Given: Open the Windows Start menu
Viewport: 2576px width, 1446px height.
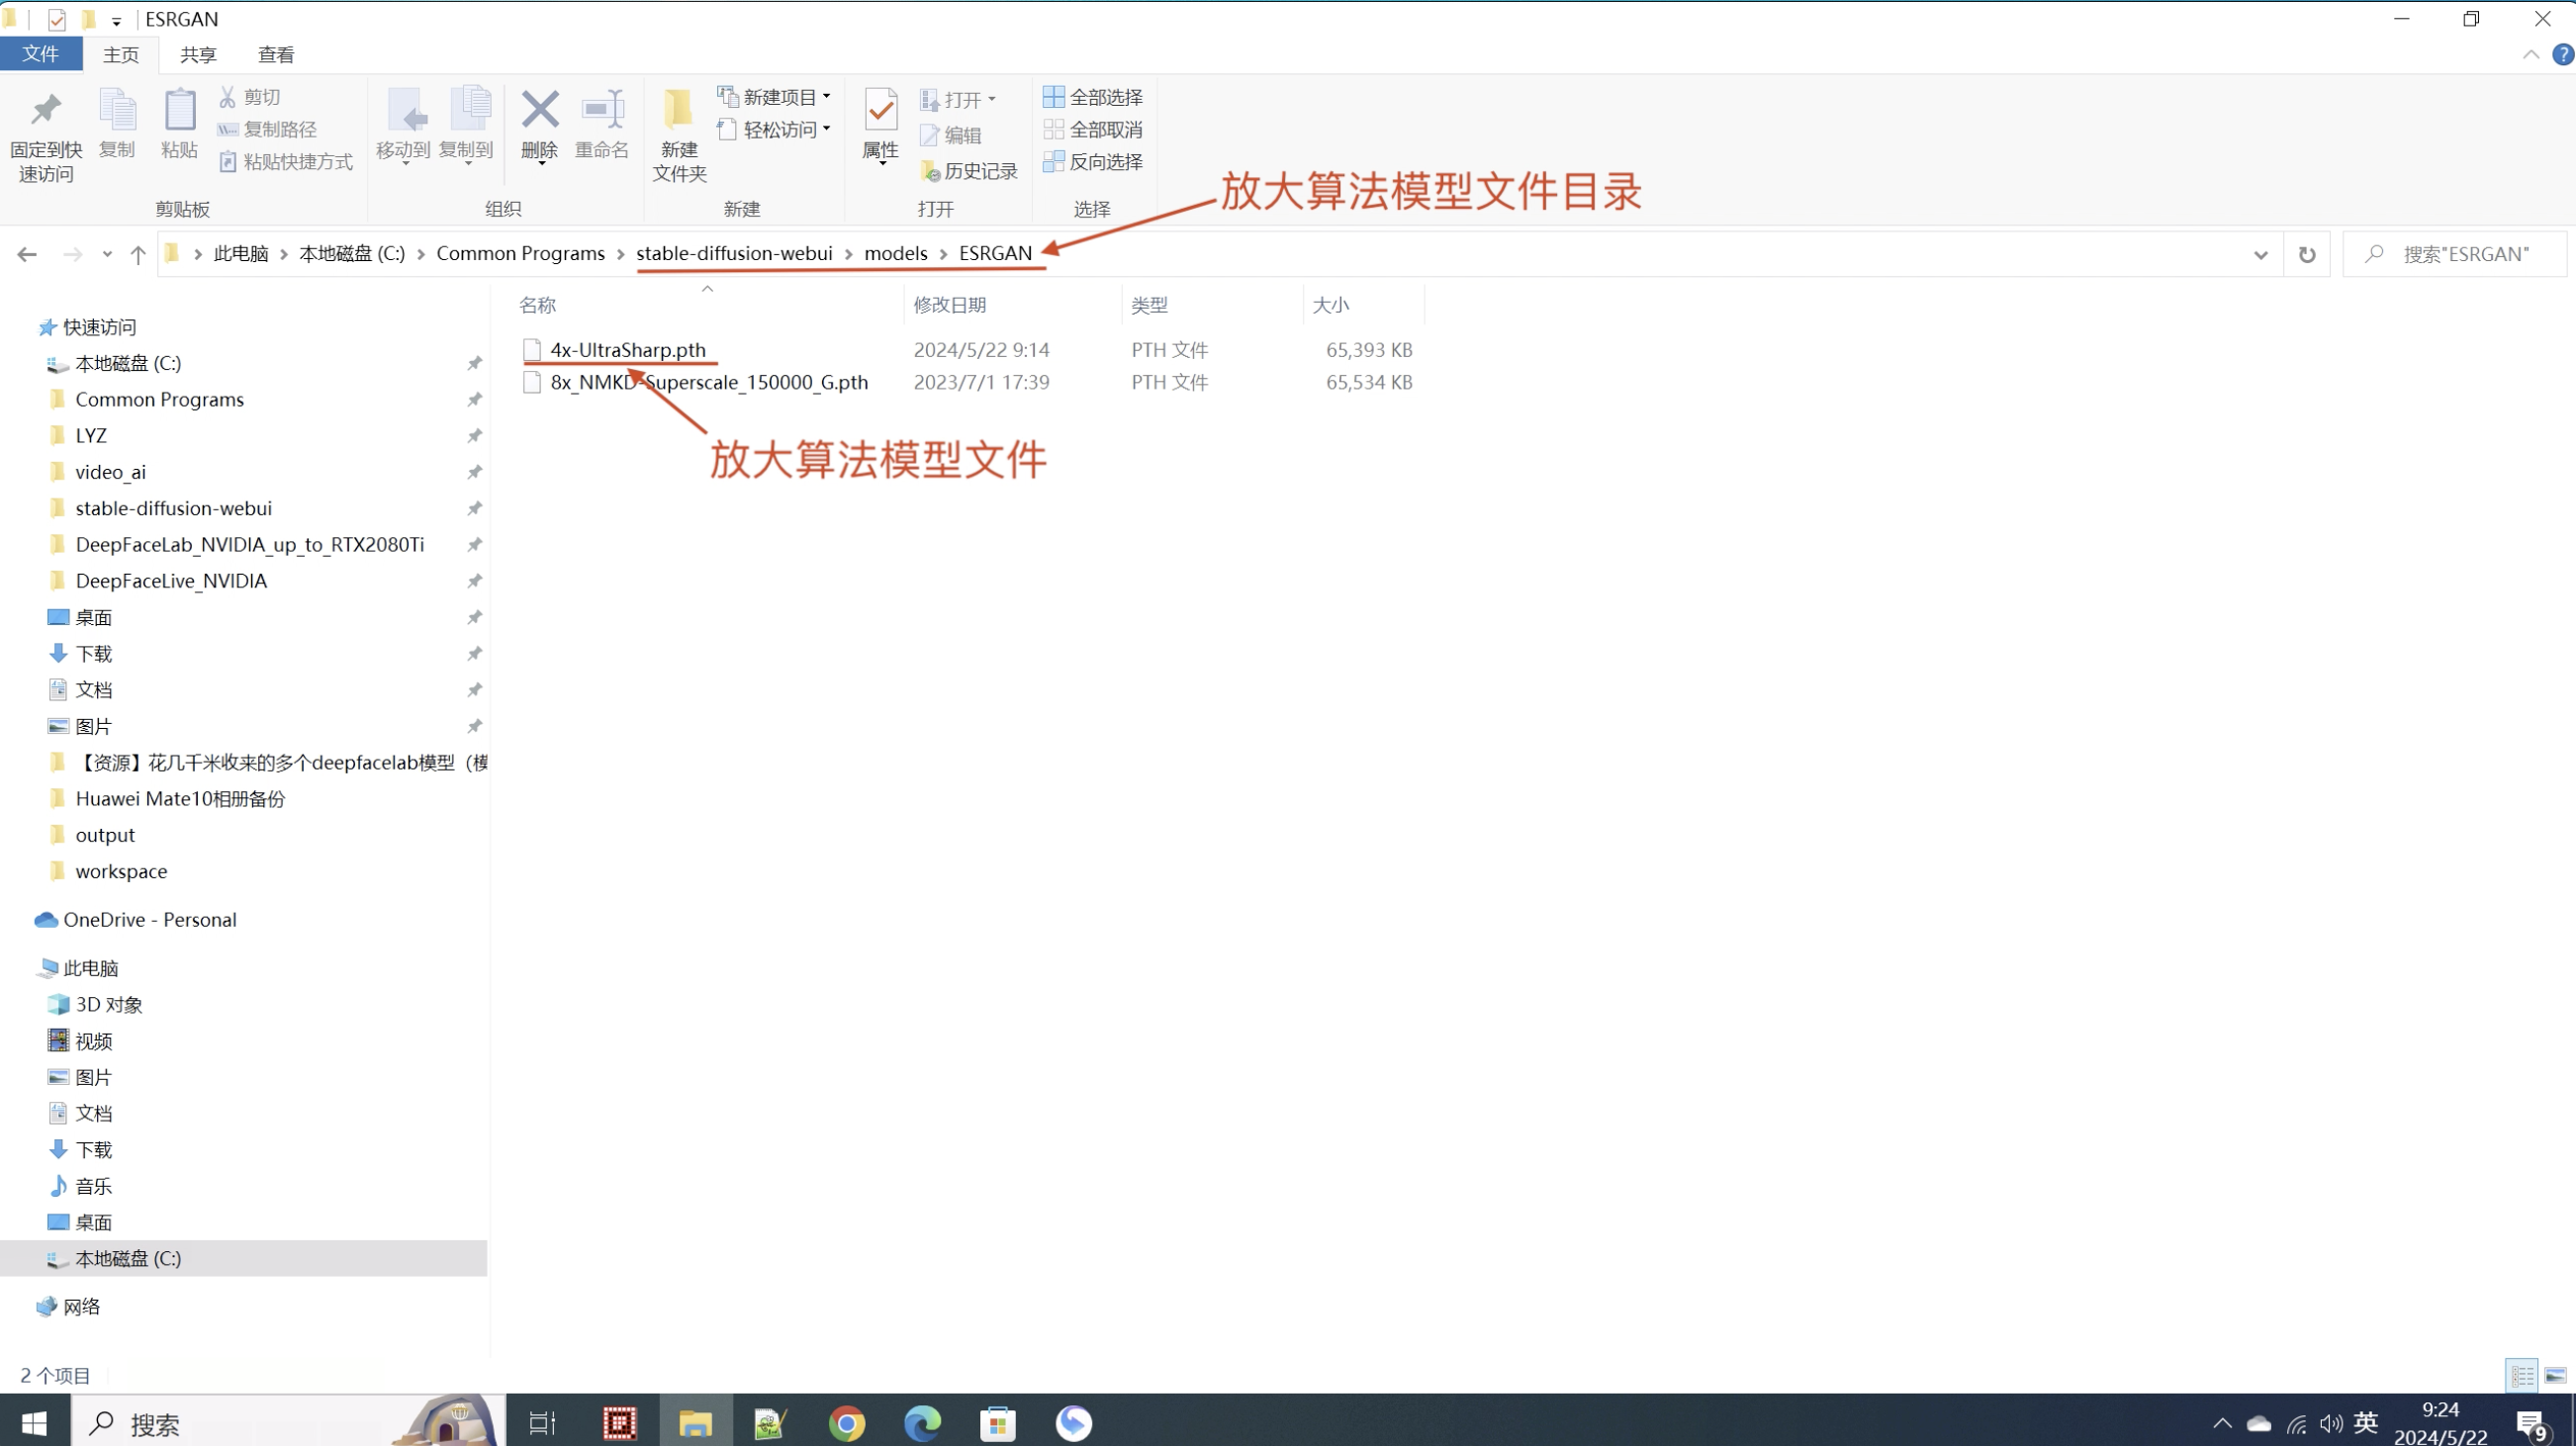Looking at the screenshot, I should pyautogui.click(x=34, y=1422).
